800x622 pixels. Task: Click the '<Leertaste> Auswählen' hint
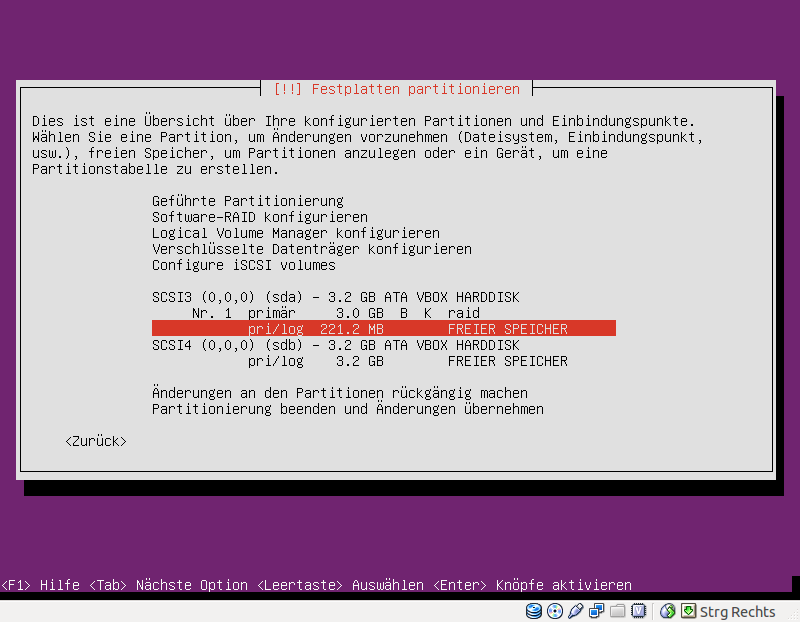point(340,585)
